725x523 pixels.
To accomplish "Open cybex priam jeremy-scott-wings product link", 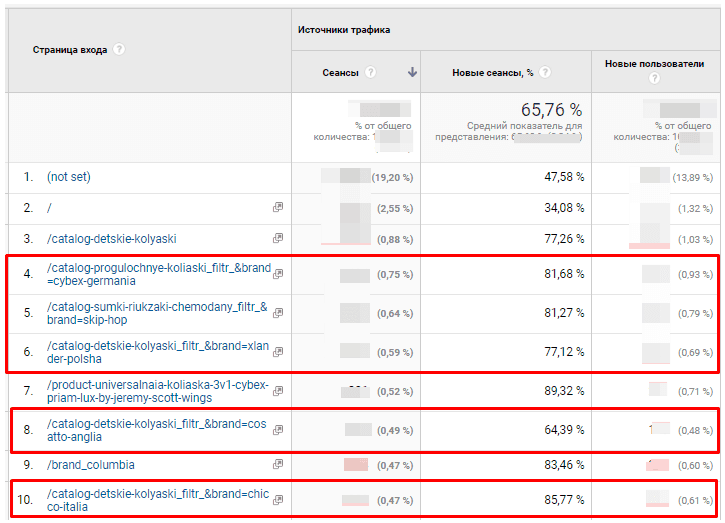I will 157,390.
